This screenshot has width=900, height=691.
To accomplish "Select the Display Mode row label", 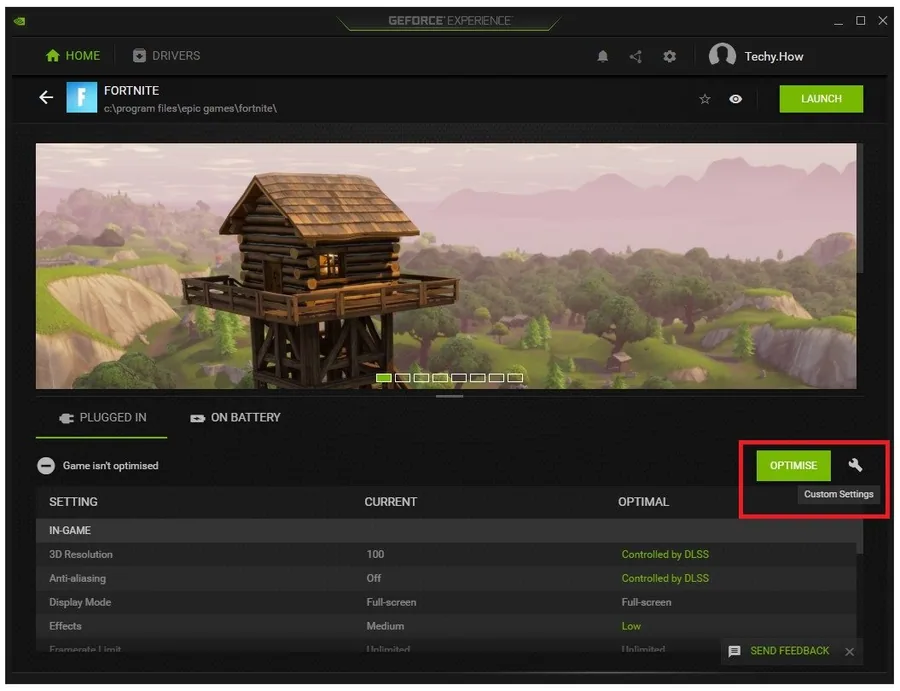I will (x=80, y=602).
